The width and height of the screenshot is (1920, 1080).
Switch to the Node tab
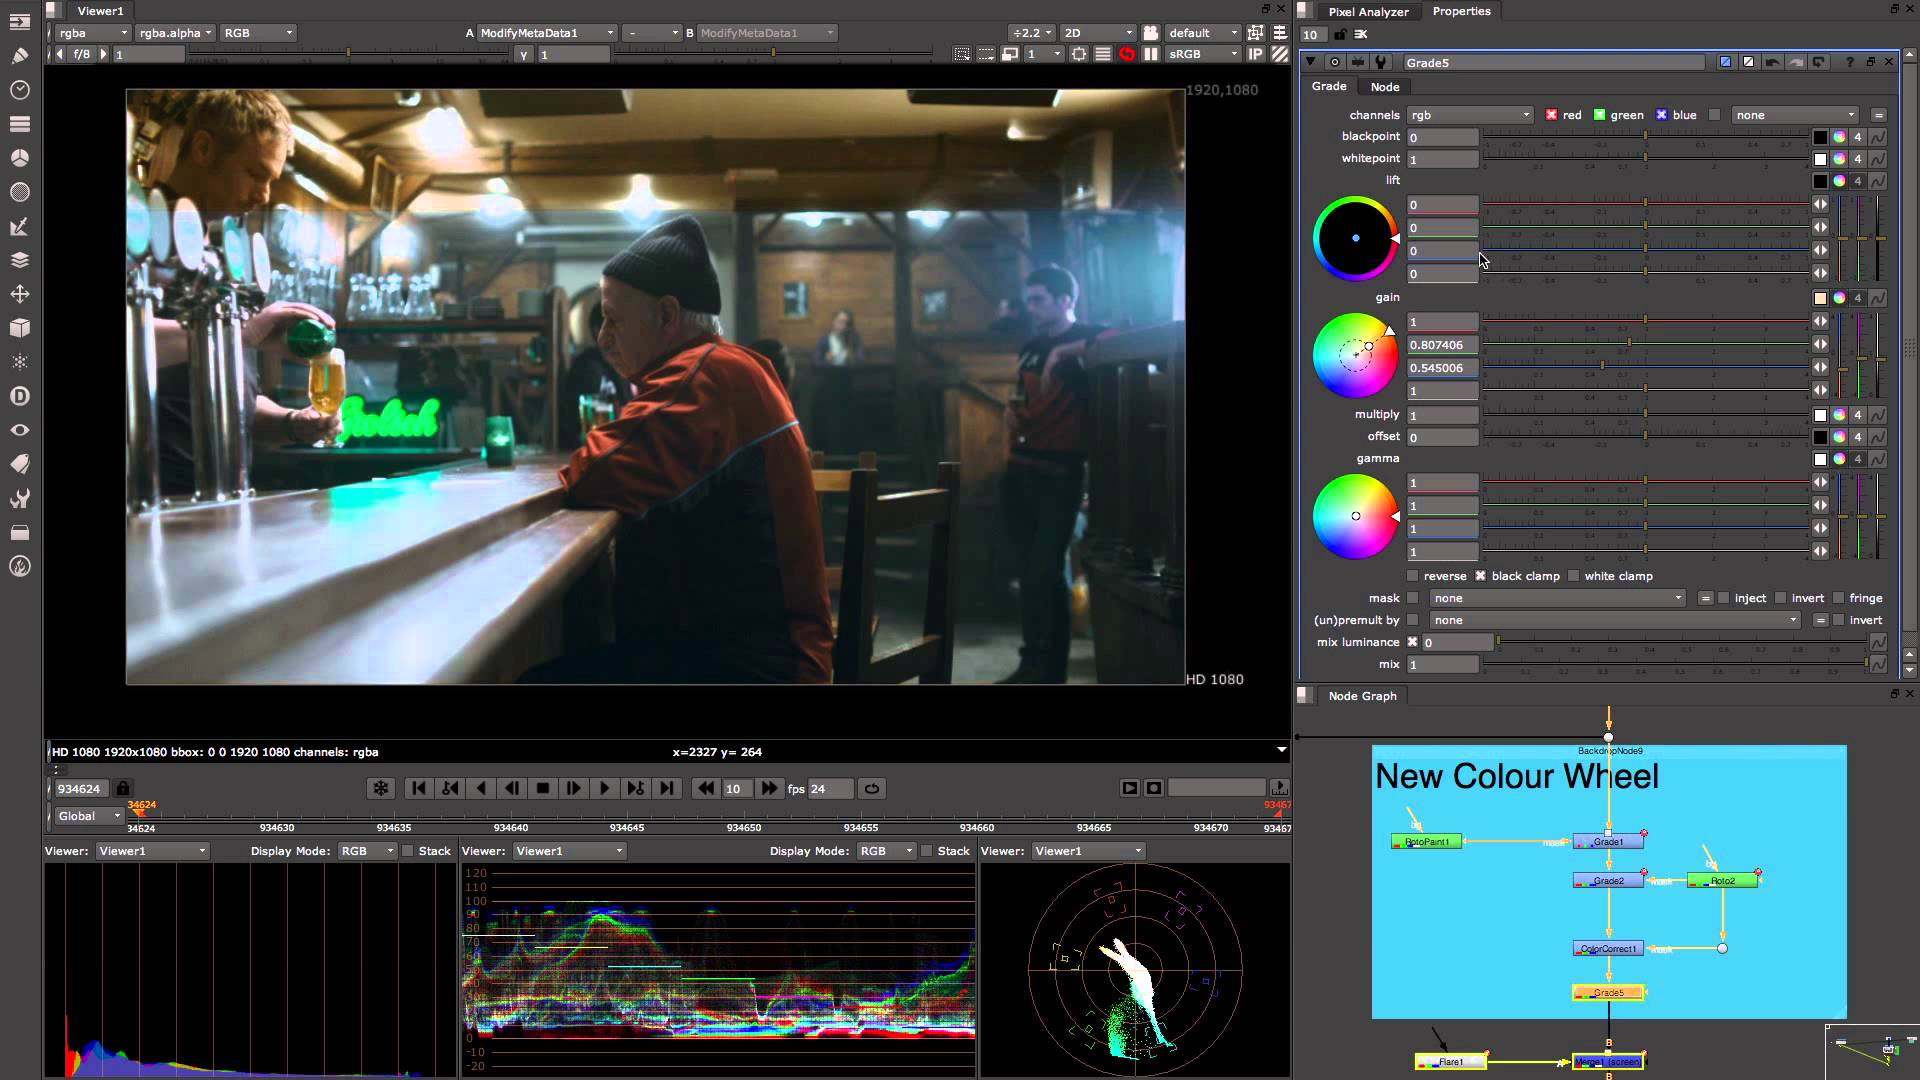(1384, 87)
